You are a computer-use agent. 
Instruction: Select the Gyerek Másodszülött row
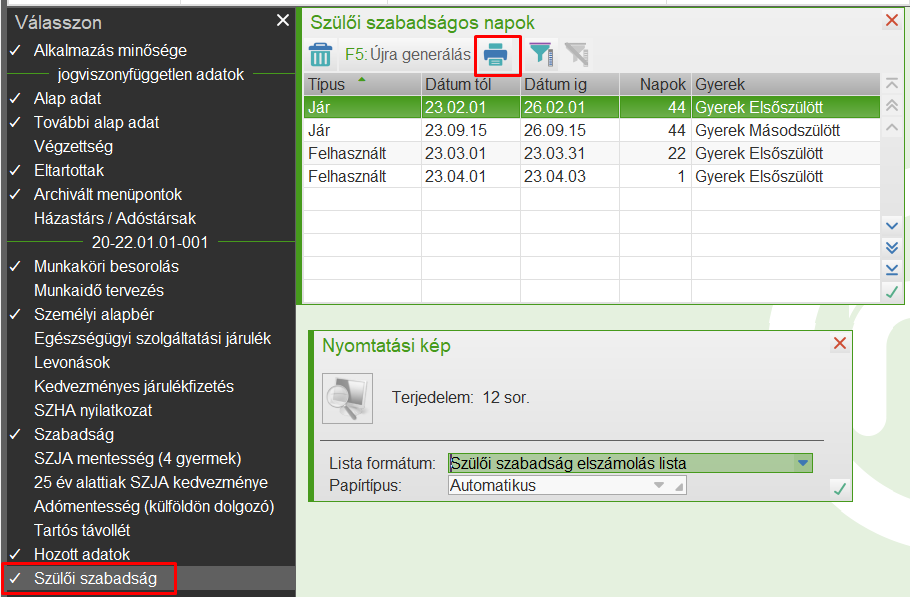tap(592, 131)
